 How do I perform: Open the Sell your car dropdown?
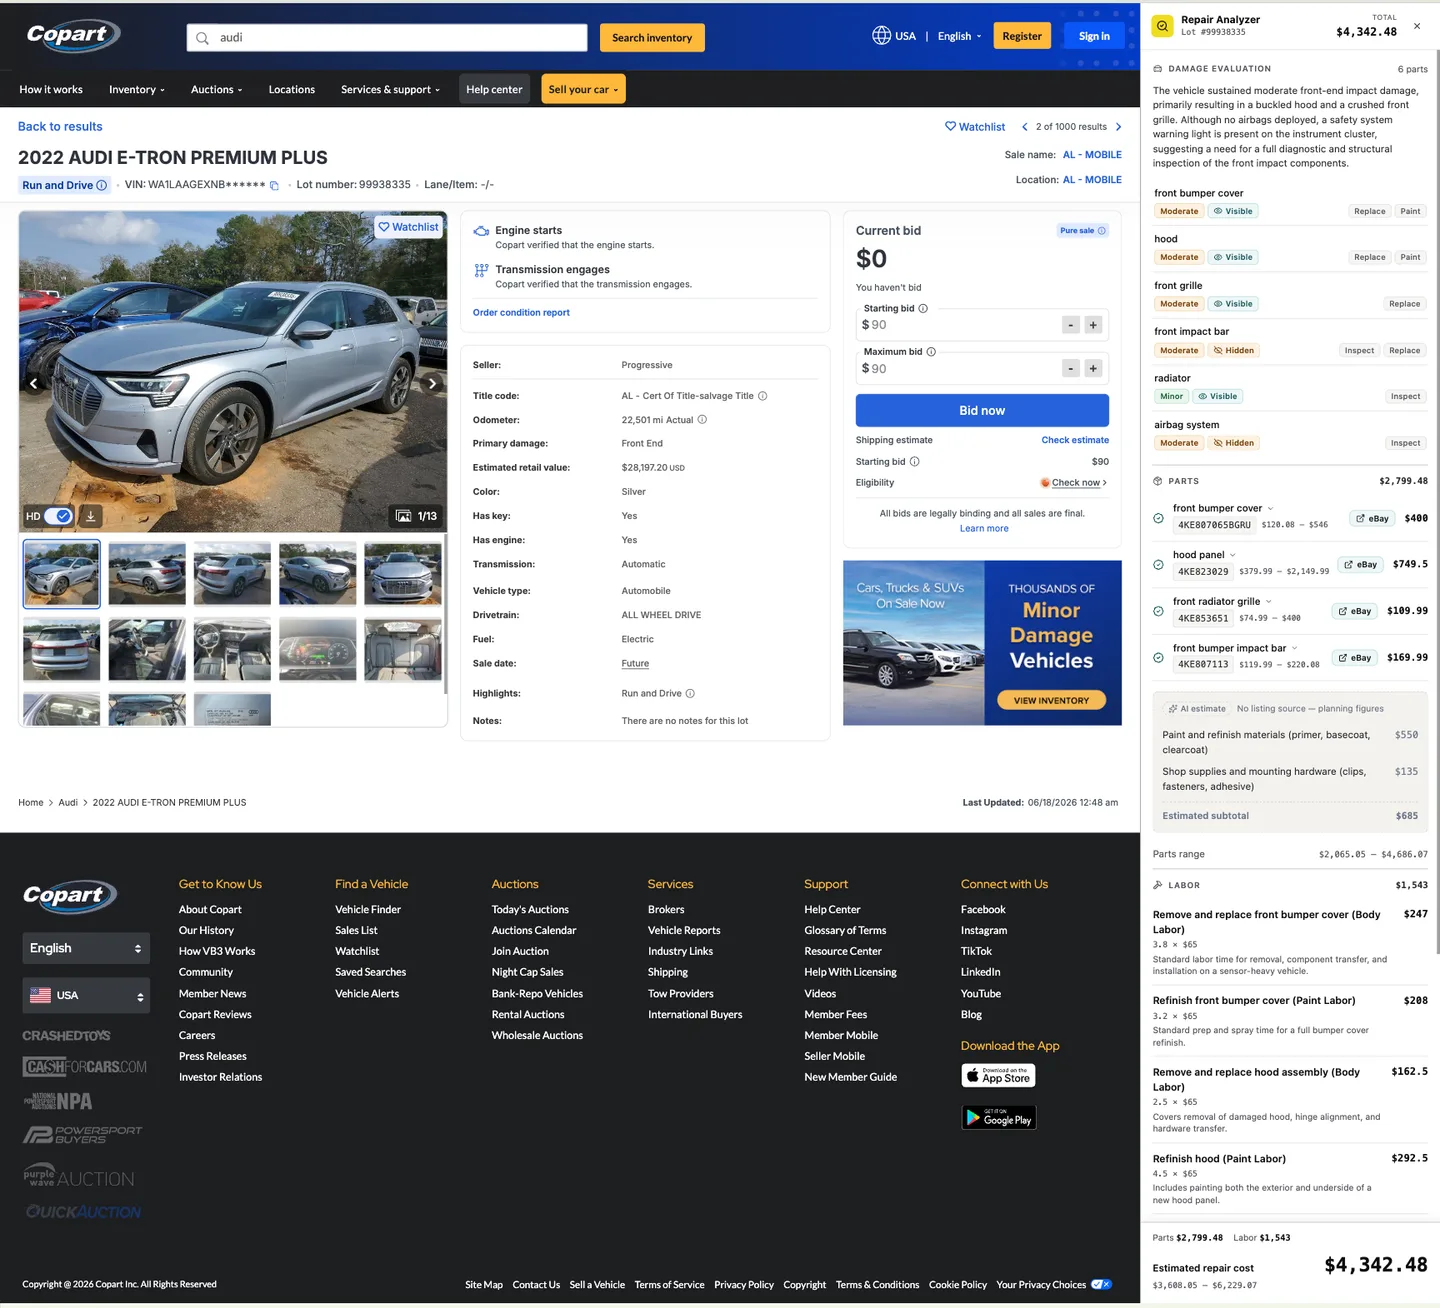583,89
